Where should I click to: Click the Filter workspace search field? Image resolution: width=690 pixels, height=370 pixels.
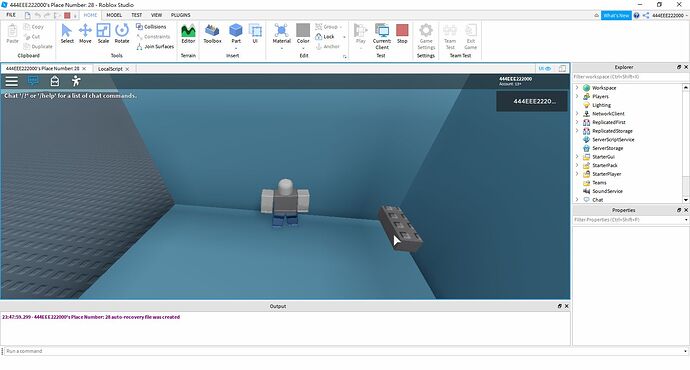630,77
